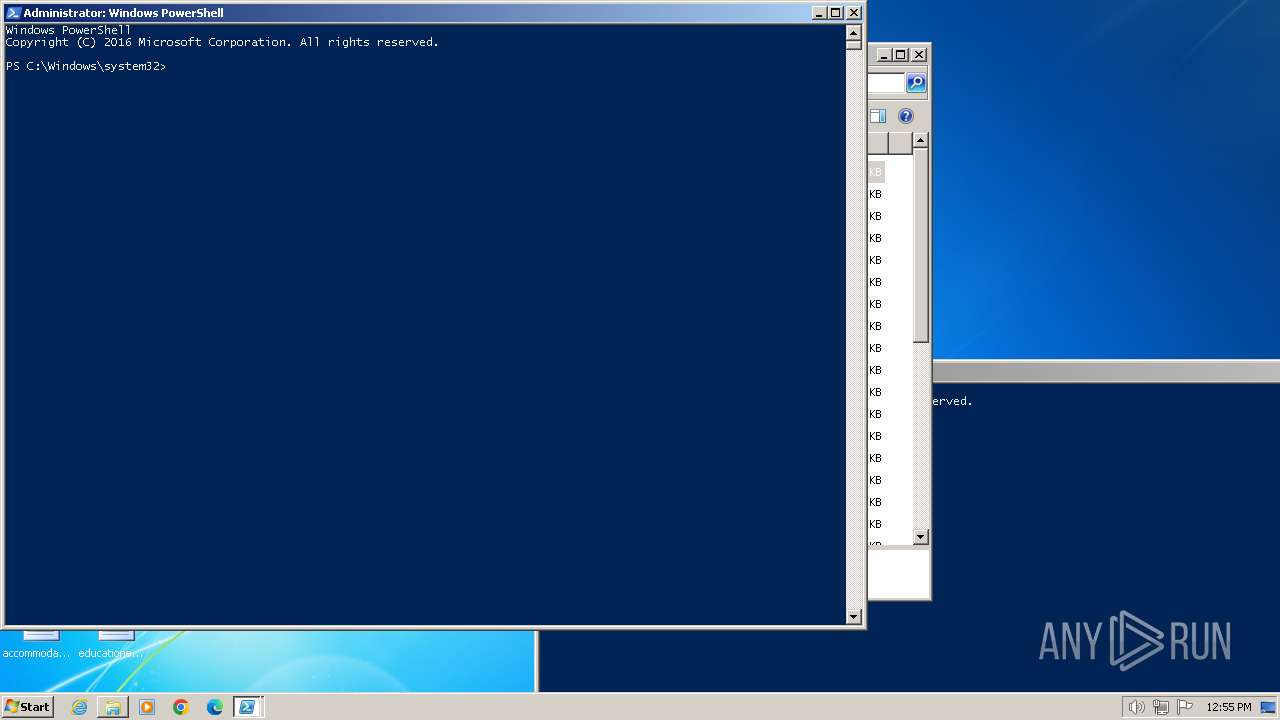Minimize the Administrator PowerShell window

tap(818, 13)
